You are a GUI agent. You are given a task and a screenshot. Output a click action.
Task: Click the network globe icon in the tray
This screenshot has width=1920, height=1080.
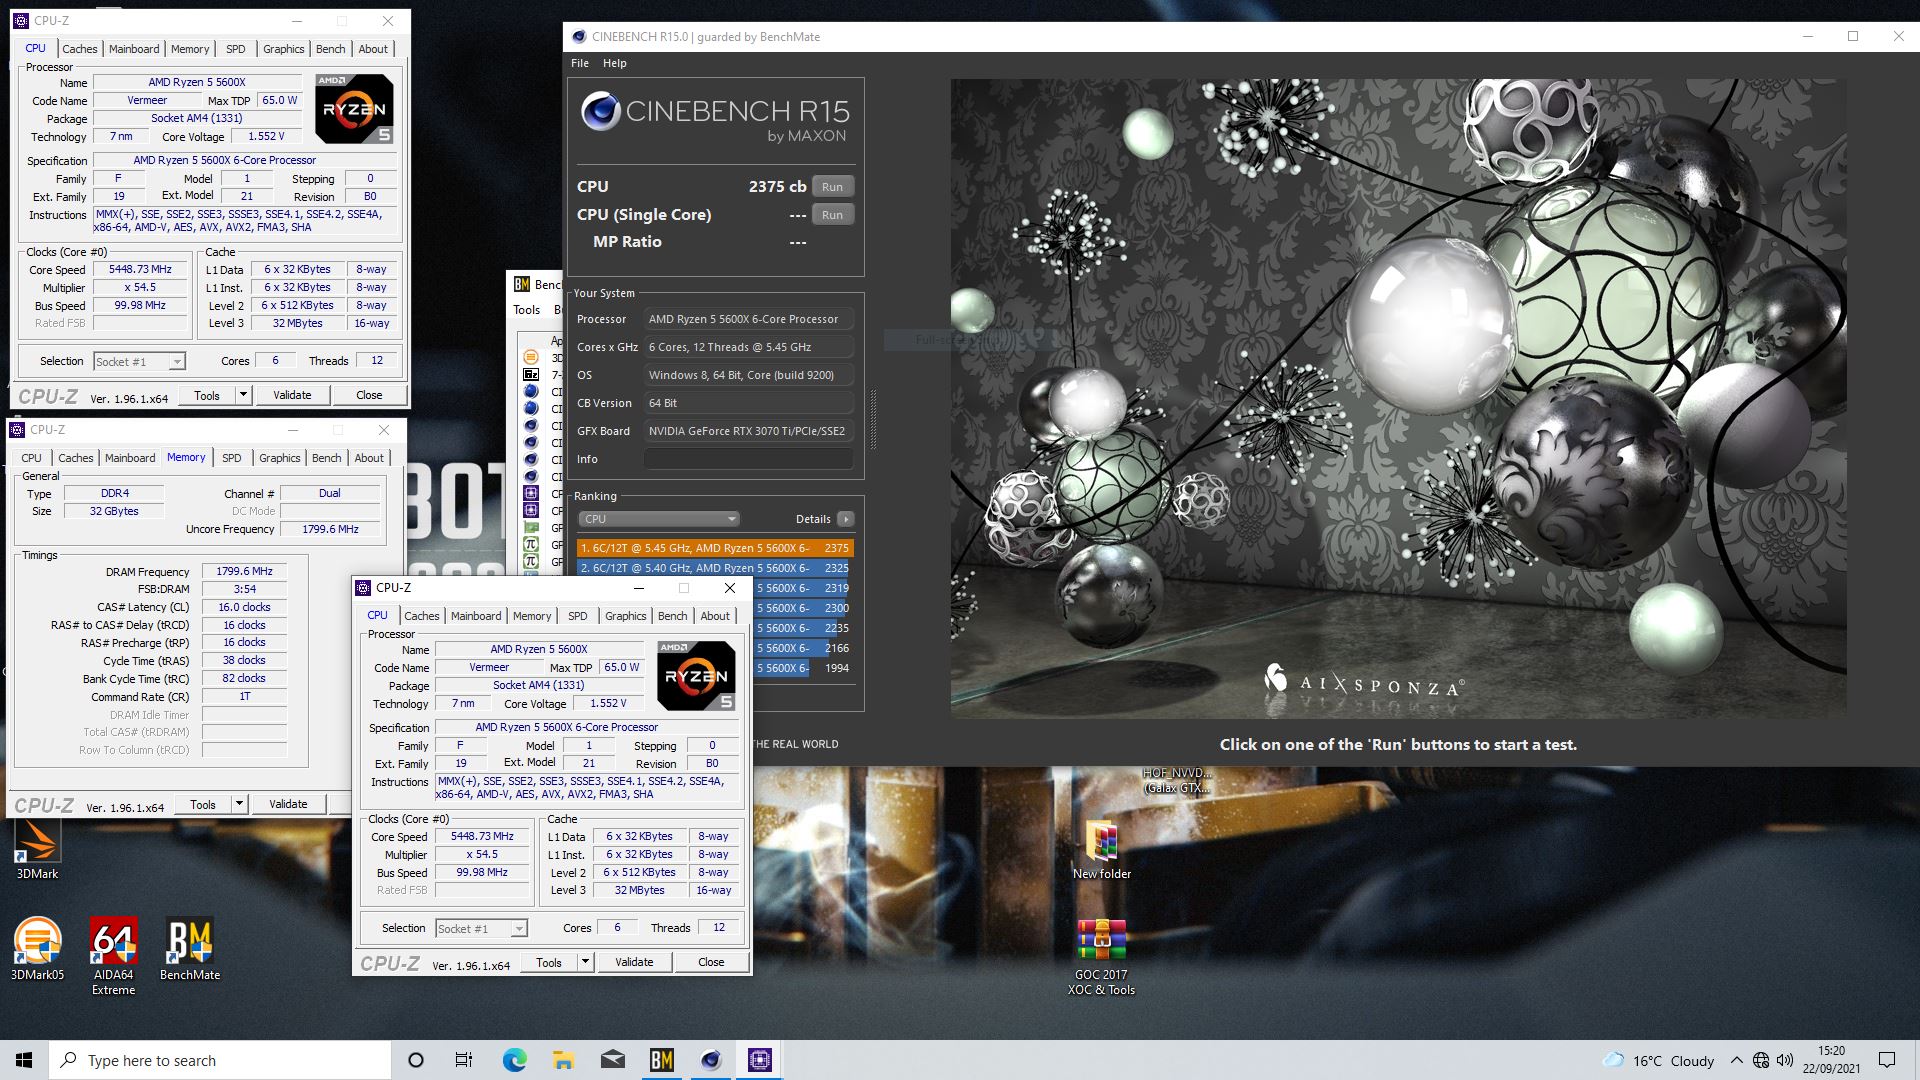(x=1761, y=1061)
